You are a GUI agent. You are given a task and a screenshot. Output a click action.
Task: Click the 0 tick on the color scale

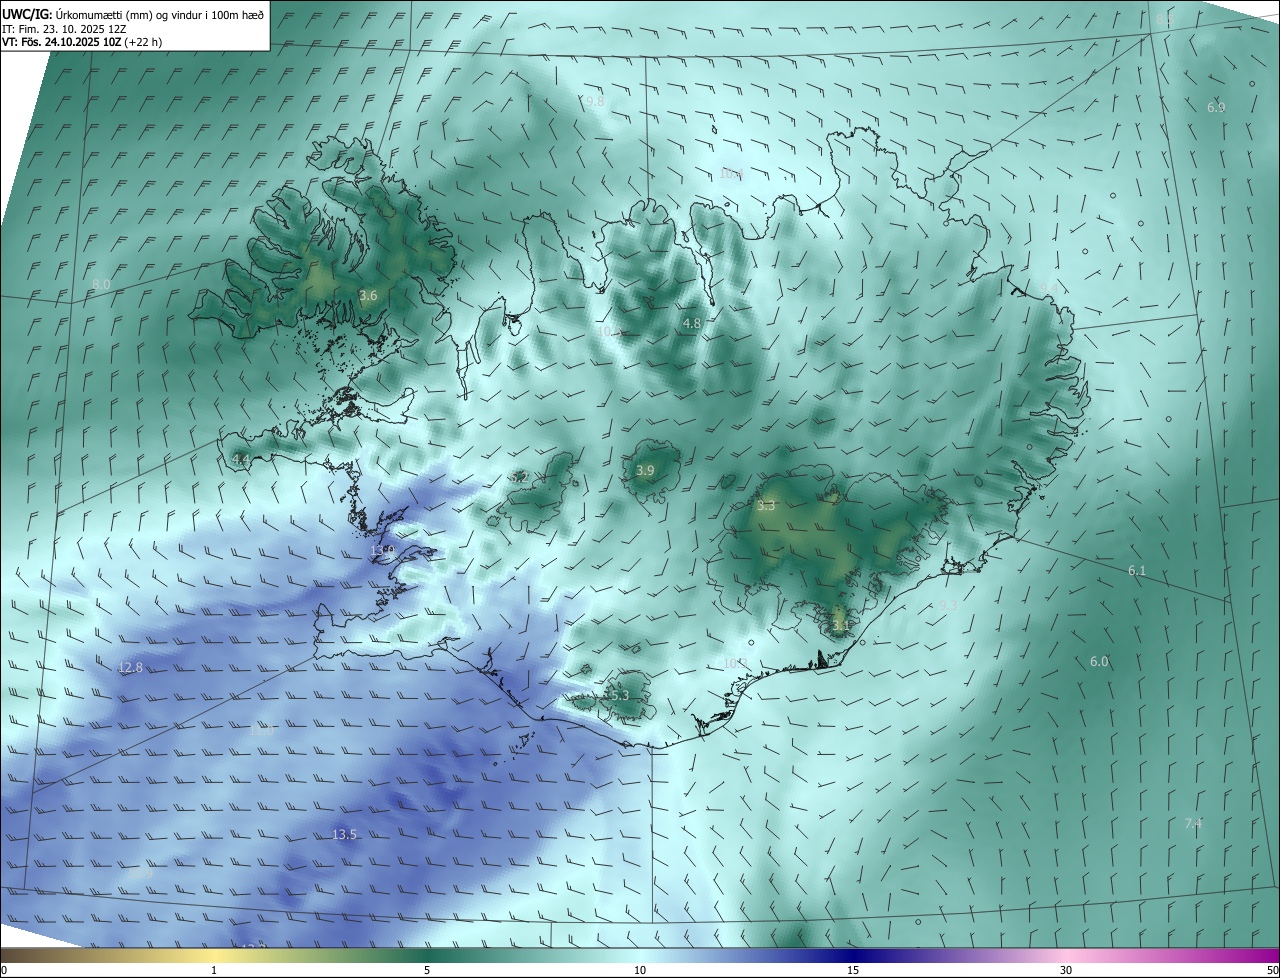(4, 970)
